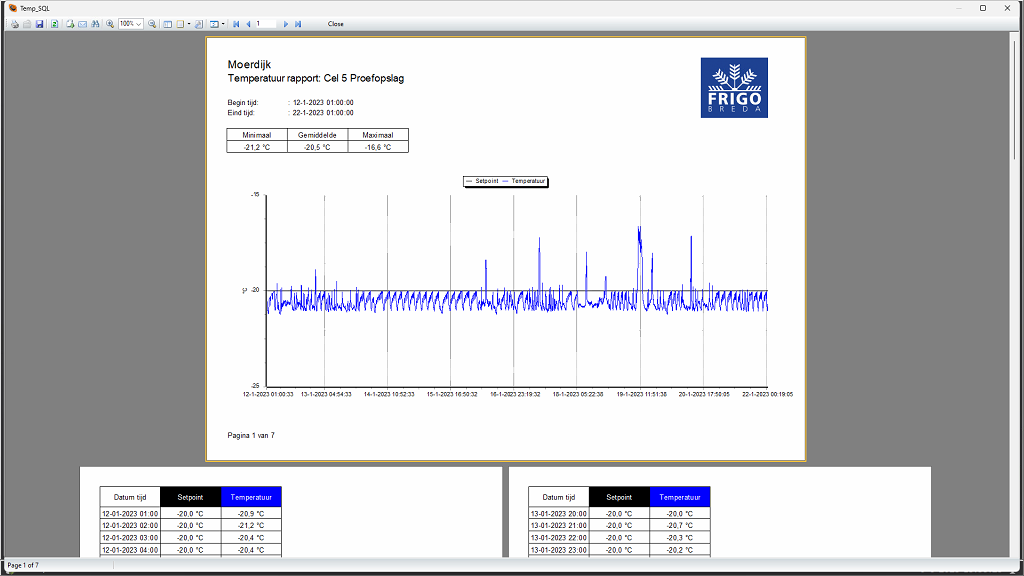Image resolution: width=1024 pixels, height=576 pixels.
Task: Click the vertical scrollbar thumb
Action: click(x=1015, y=98)
